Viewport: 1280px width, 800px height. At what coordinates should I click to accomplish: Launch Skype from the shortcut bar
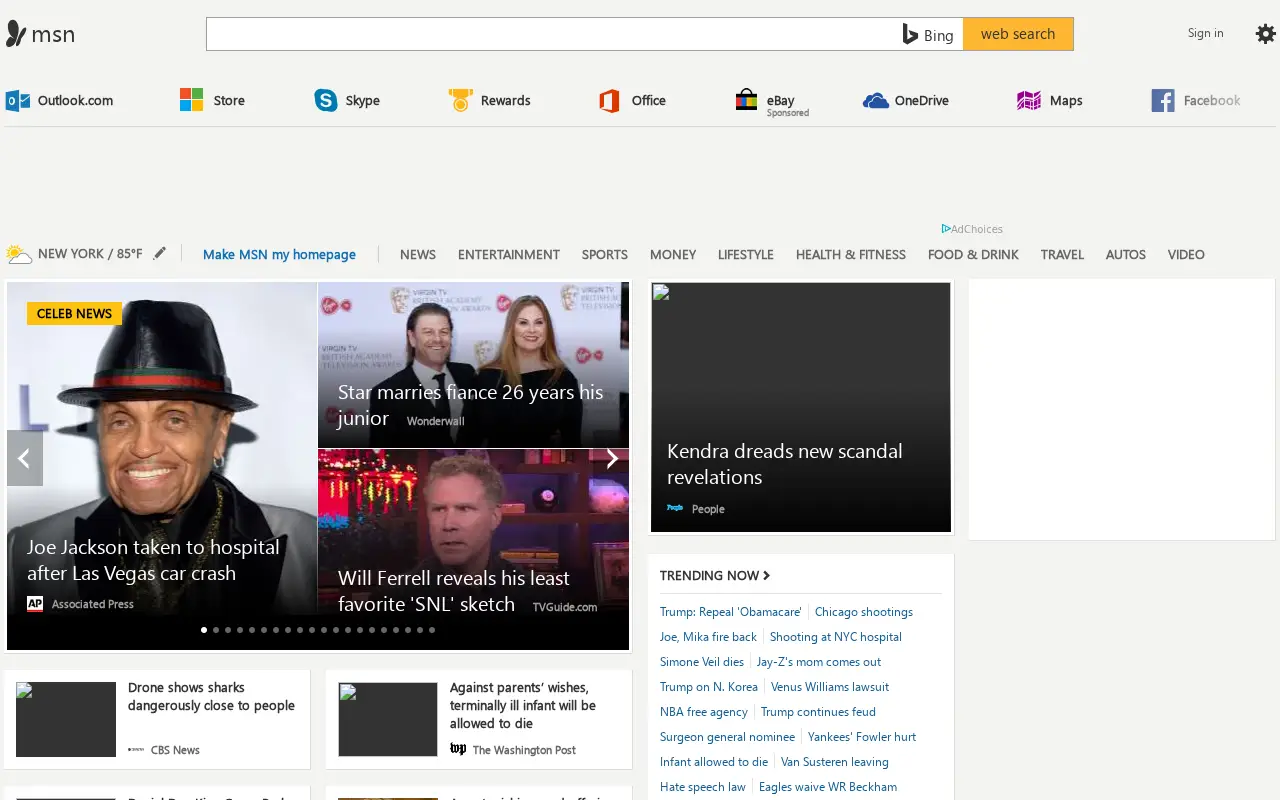point(326,100)
